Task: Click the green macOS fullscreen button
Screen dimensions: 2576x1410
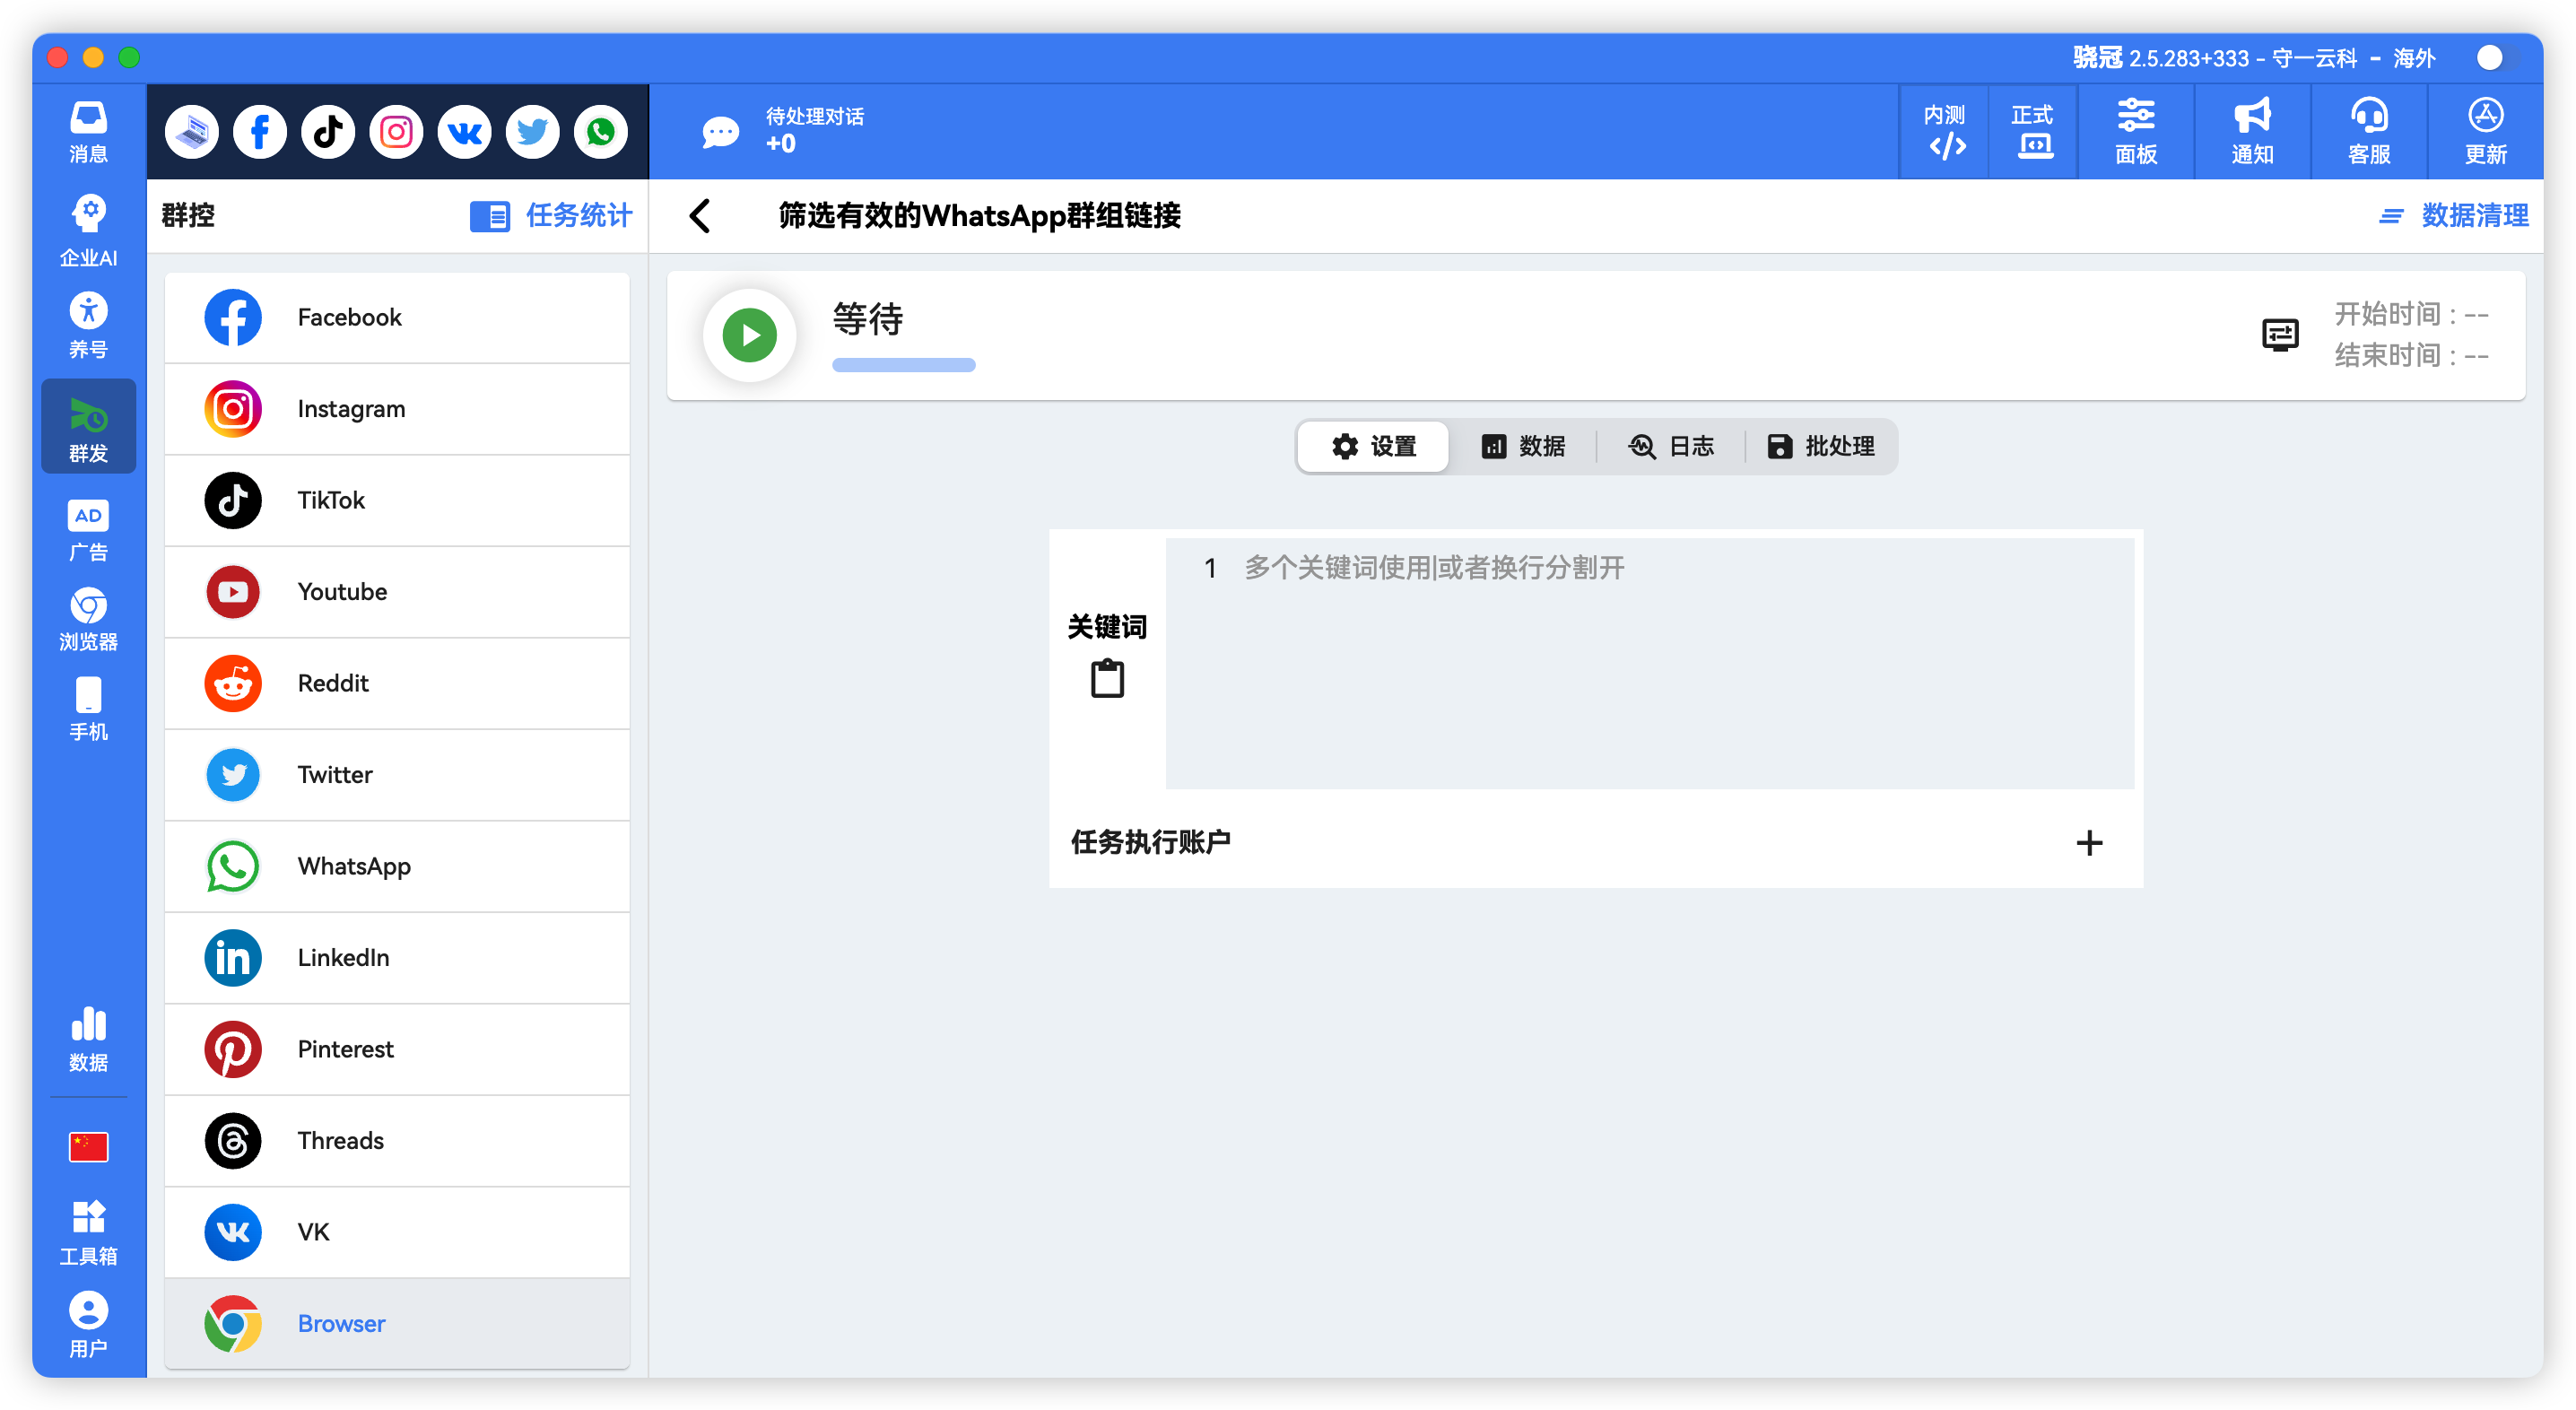Action: [x=129, y=57]
